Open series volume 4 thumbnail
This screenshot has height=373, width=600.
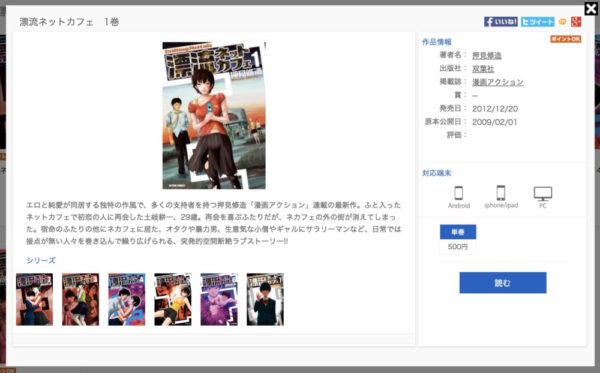click(x=127, y=299)
